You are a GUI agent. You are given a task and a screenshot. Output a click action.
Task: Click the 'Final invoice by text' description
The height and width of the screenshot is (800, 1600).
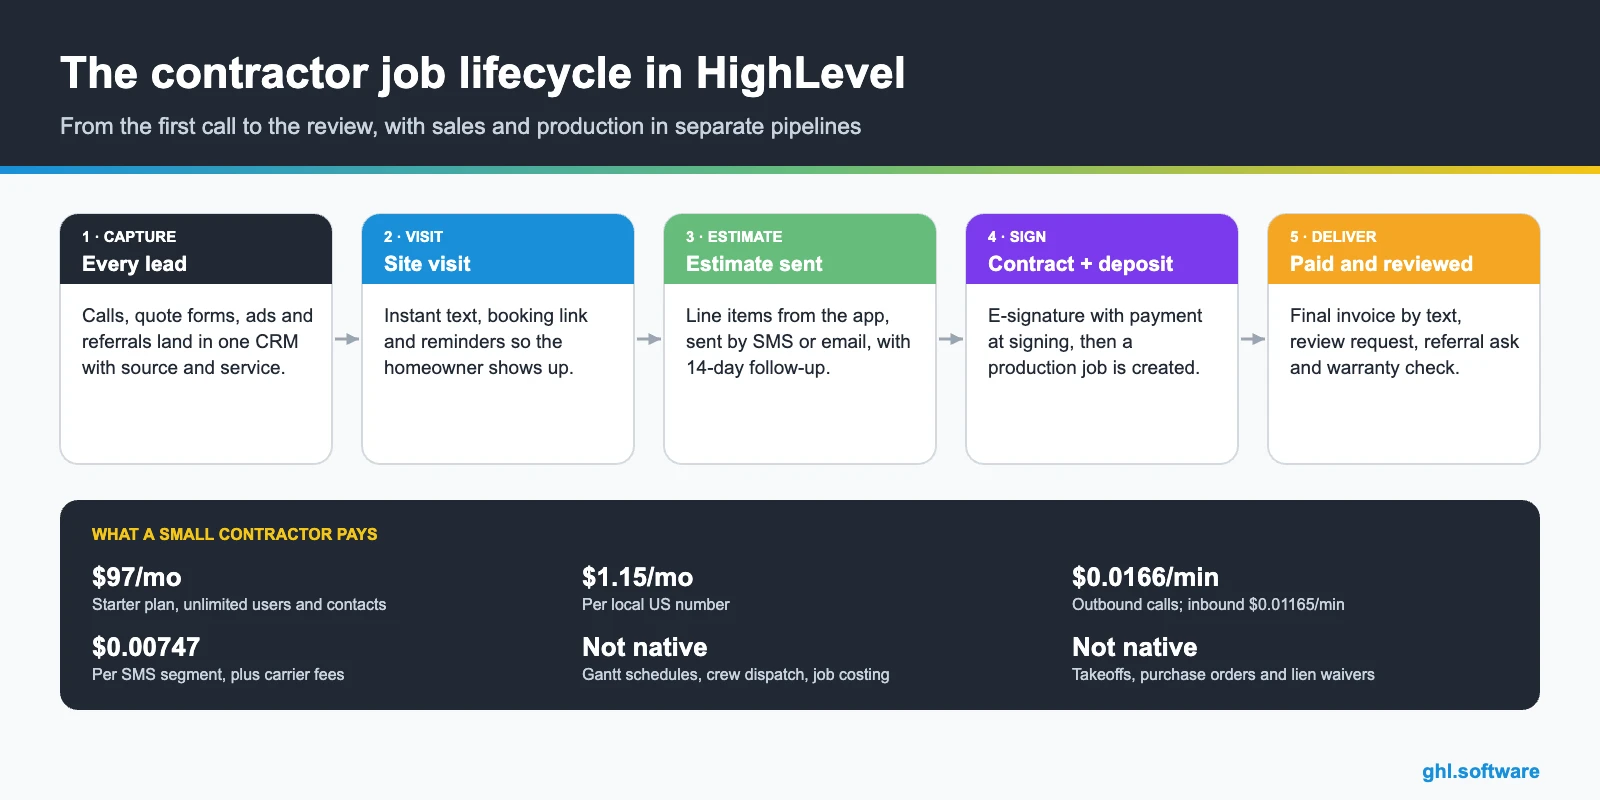pyautogui.click(x=1404, y=342)
